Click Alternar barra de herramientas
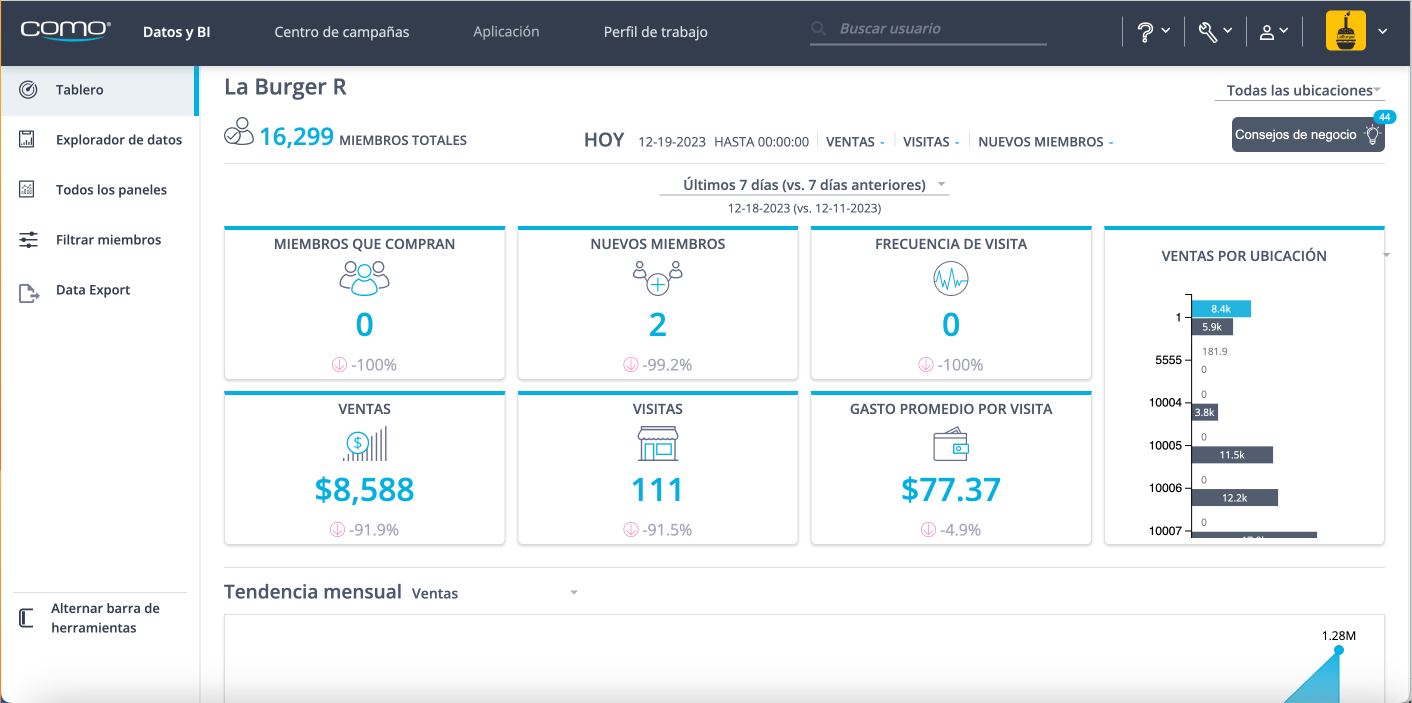Screen dimensions: 1412x703 [x=105, y=618]
